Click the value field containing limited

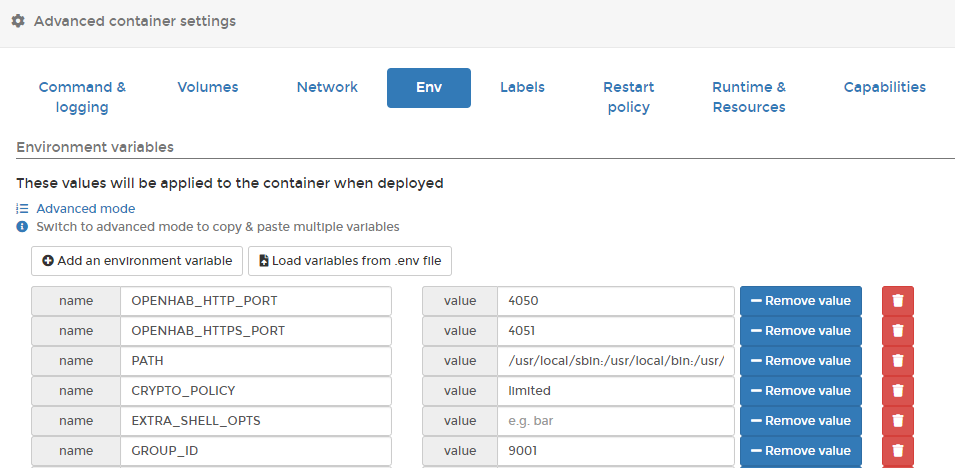[x=616, y=391]
